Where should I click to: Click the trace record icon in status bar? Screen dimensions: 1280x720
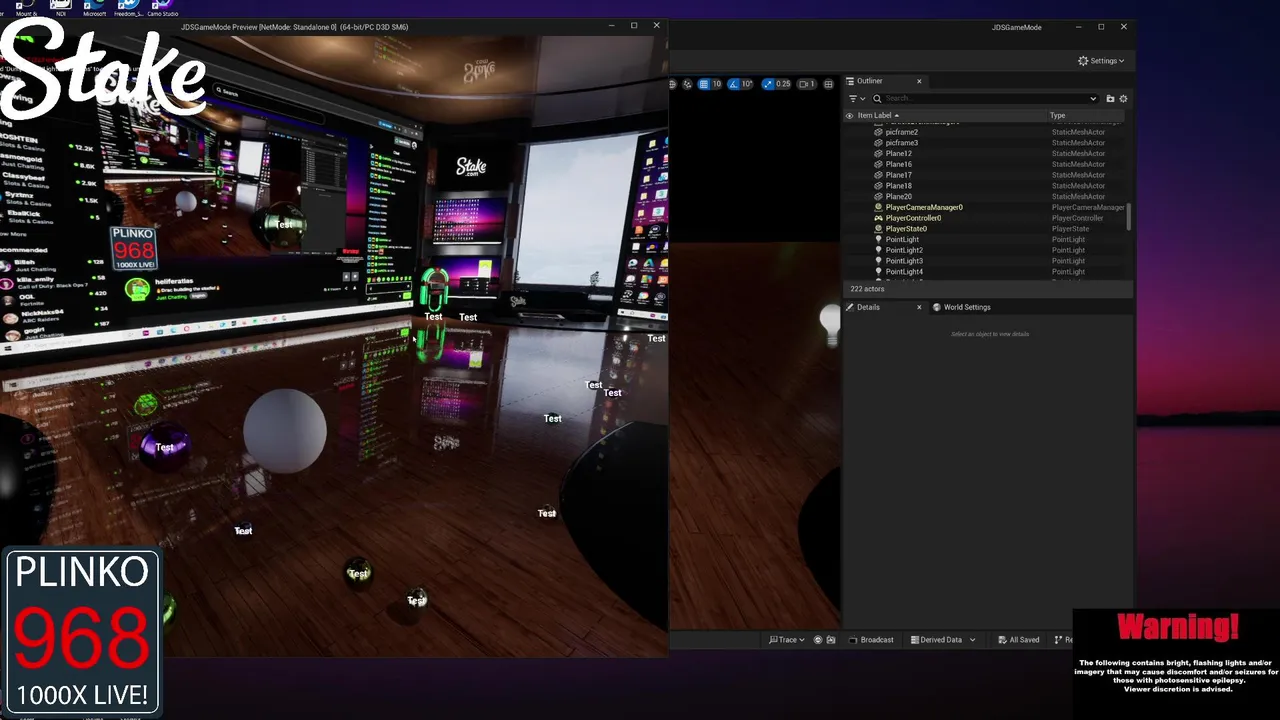click(x=818, y=640)
